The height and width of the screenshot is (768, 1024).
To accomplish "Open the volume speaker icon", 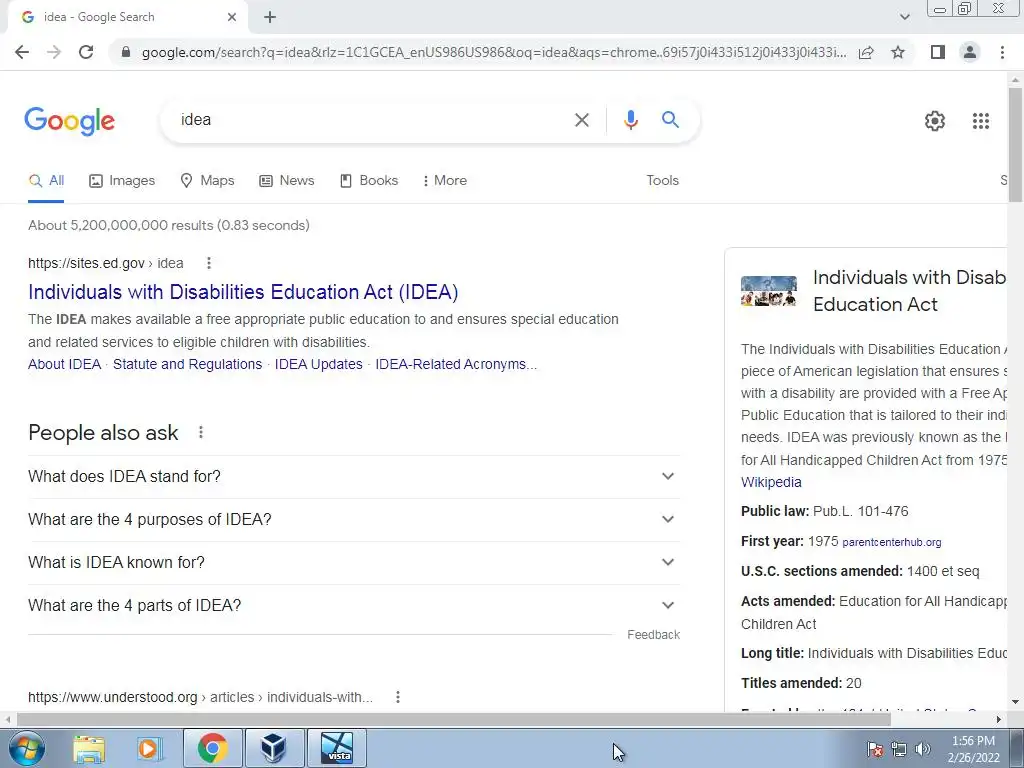I will (x=923, y=749).
